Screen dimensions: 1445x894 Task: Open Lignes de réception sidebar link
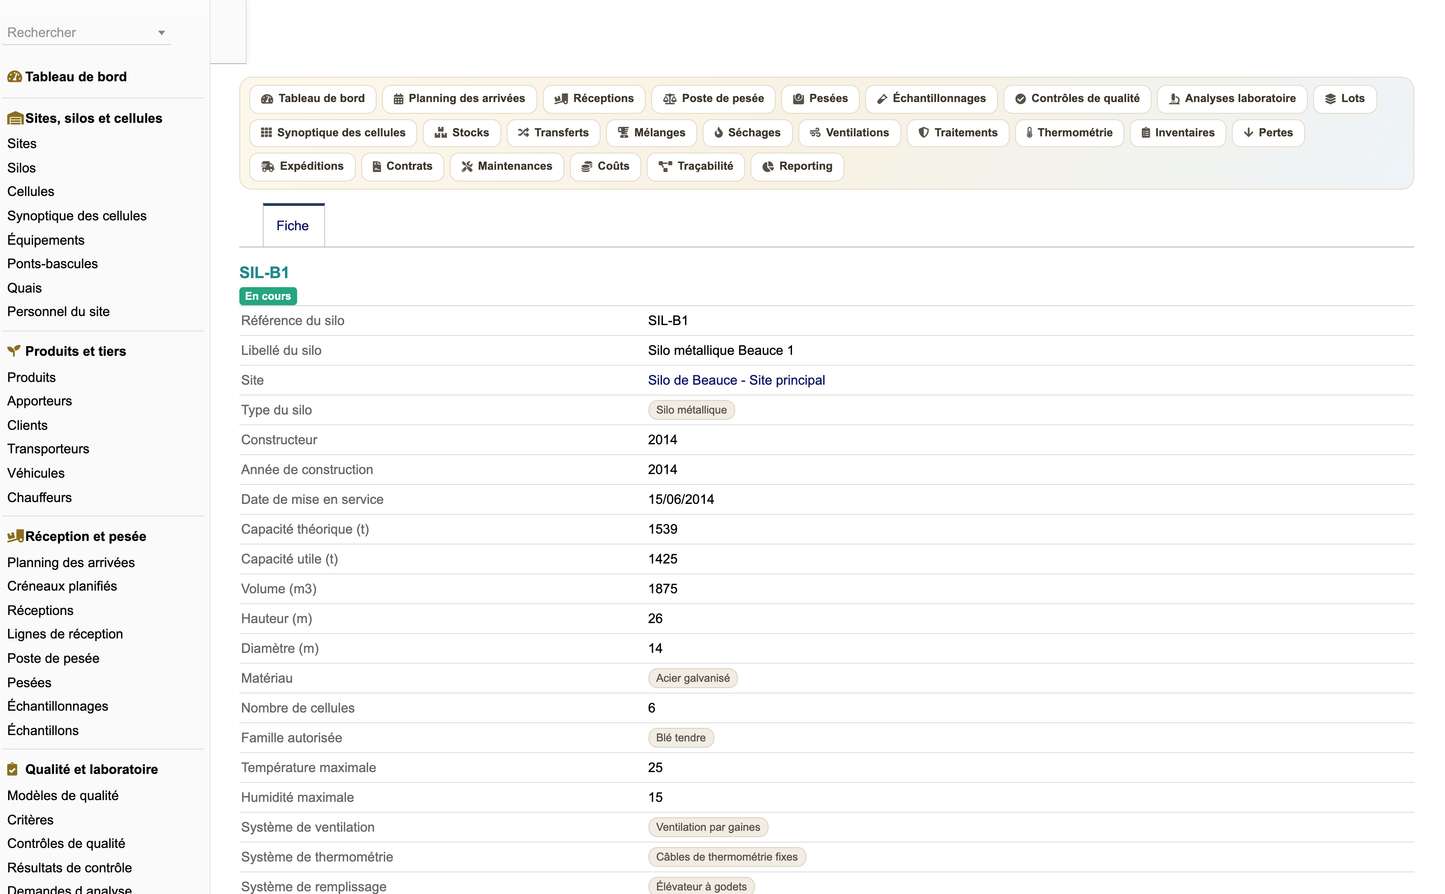[x=65, y=634]
